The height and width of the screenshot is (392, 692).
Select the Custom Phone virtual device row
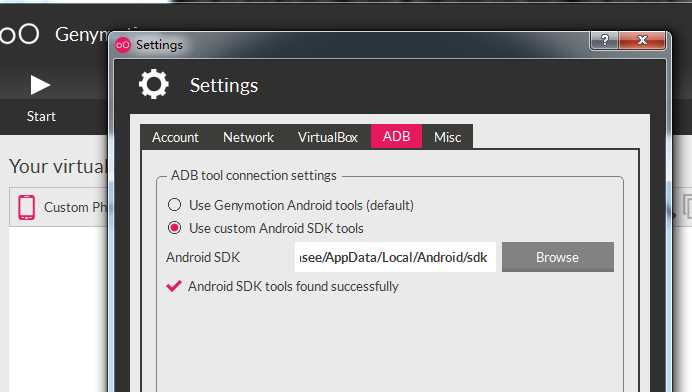59,207
